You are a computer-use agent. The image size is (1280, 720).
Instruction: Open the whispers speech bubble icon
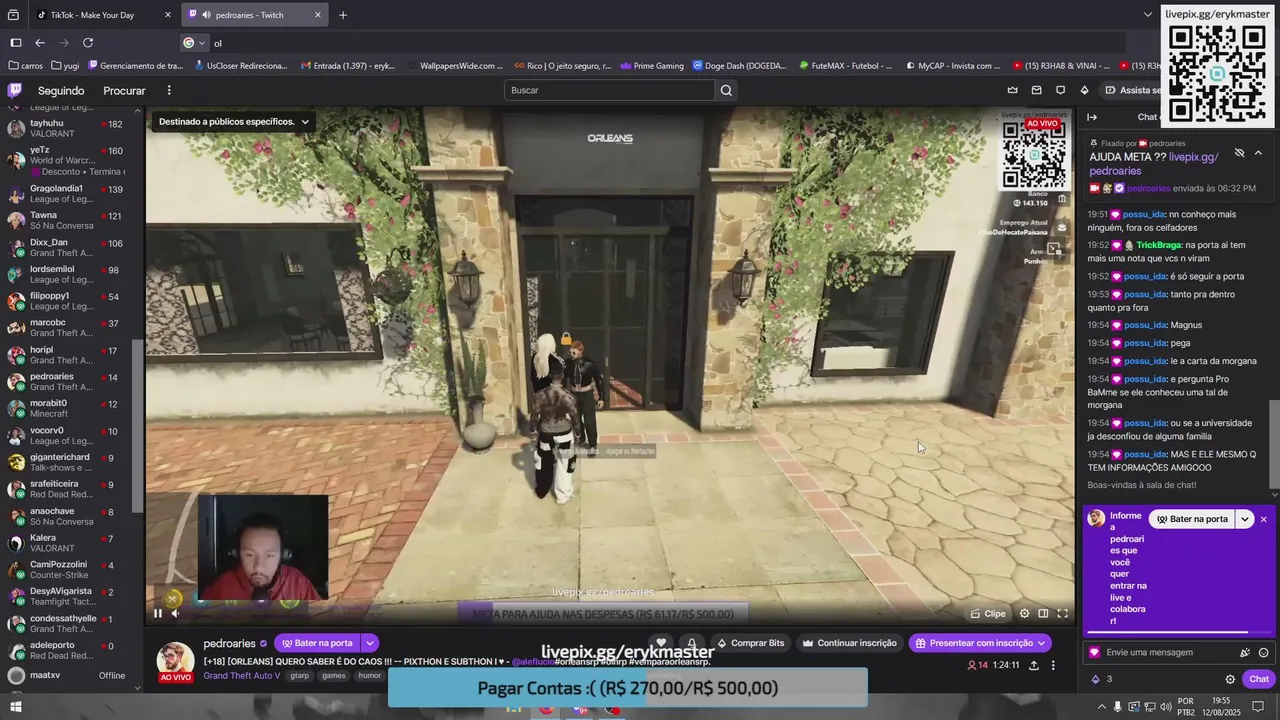pyautogui.click(x=1060, y=90)
